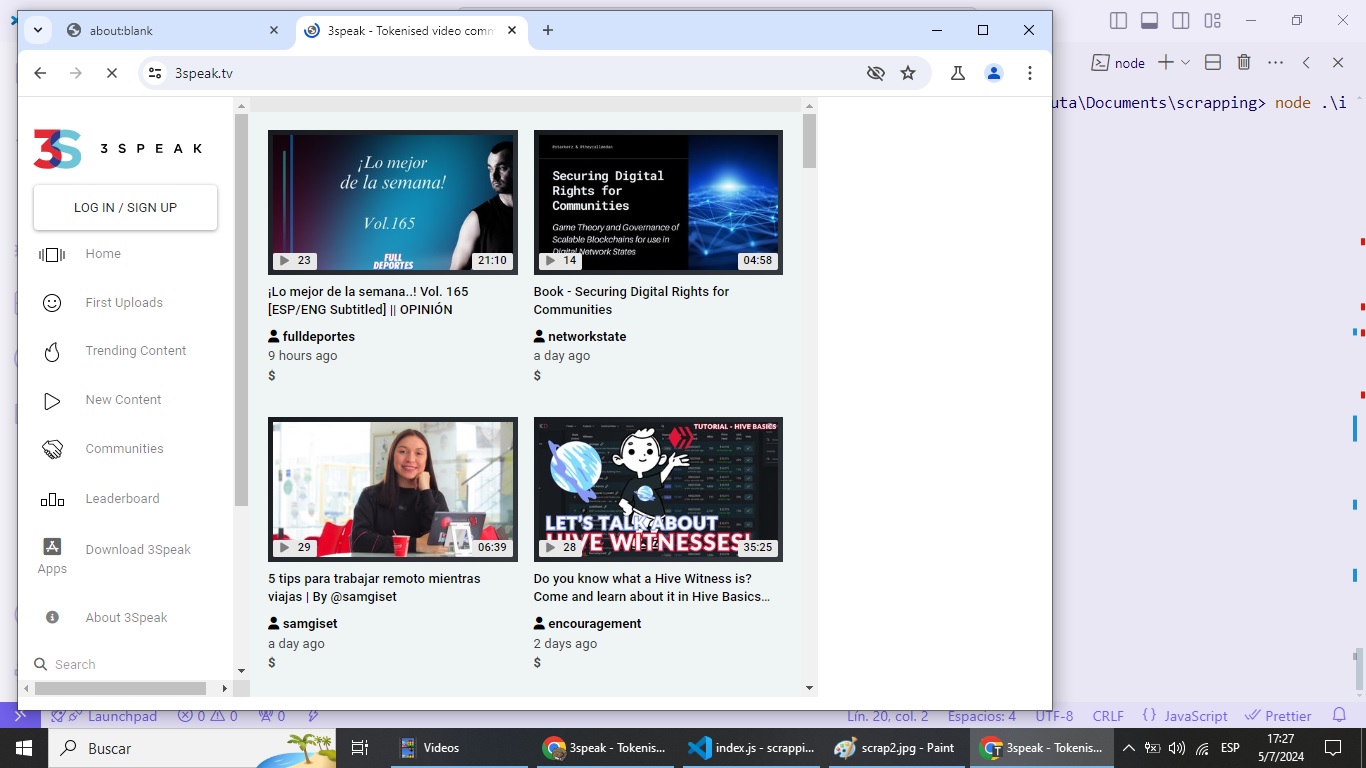Screen dimensions: 1366x768
Task: Open Chrome three-dot menu
Action: coord(1030,73)
